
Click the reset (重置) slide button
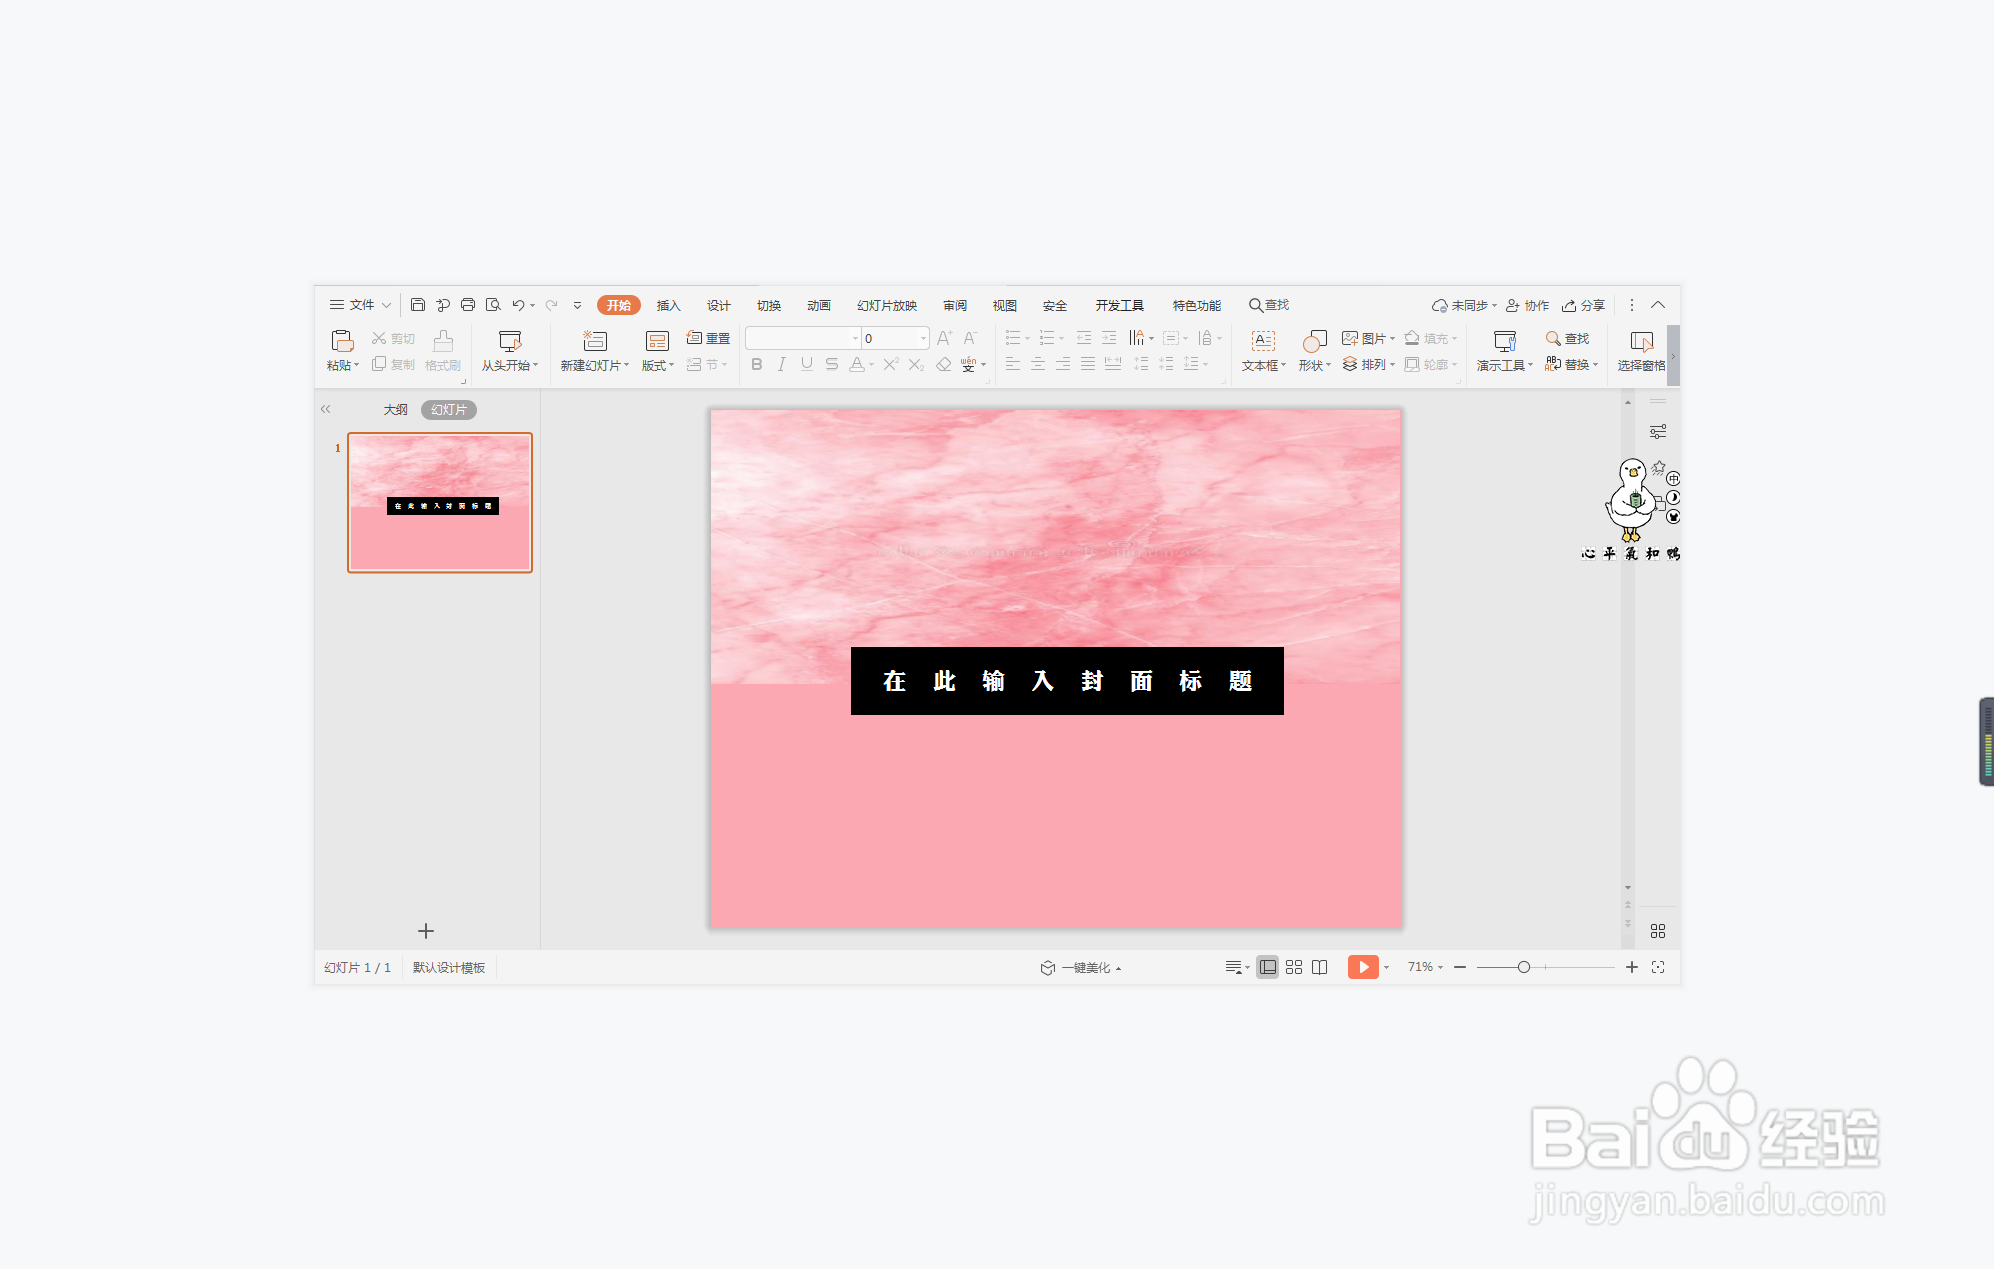[x=708, y=339]
